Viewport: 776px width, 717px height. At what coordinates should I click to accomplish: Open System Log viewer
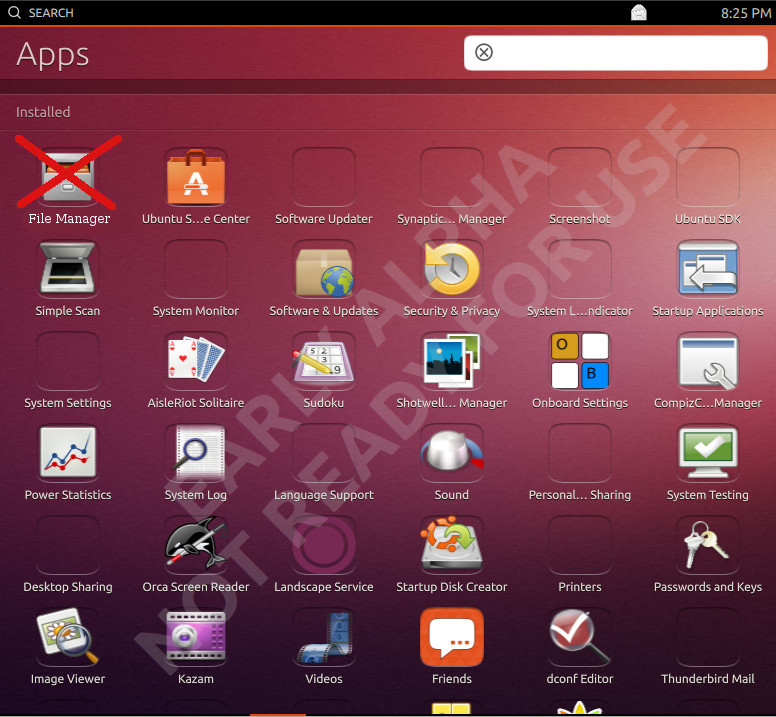pos(196,453)
